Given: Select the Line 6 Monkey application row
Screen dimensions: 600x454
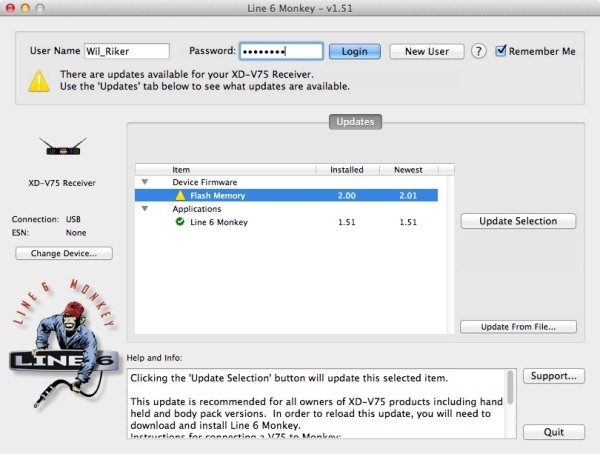Looking at the screenshot, I should coord(286,222).
